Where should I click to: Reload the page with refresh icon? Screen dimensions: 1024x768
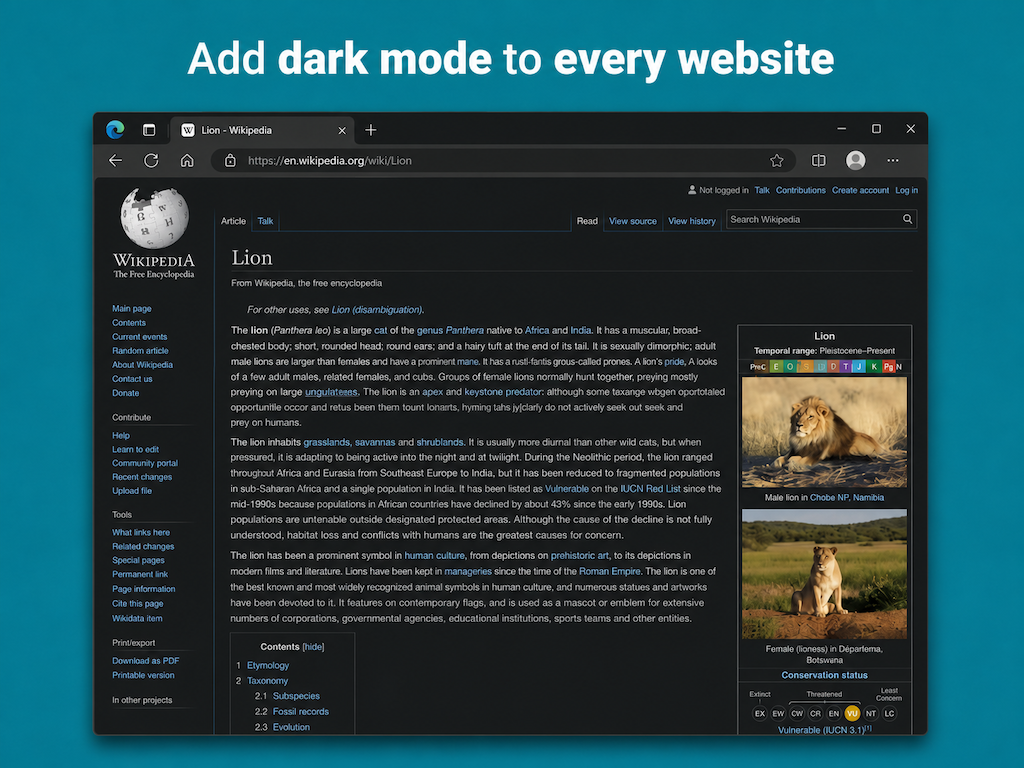click(x=152, y=161)
